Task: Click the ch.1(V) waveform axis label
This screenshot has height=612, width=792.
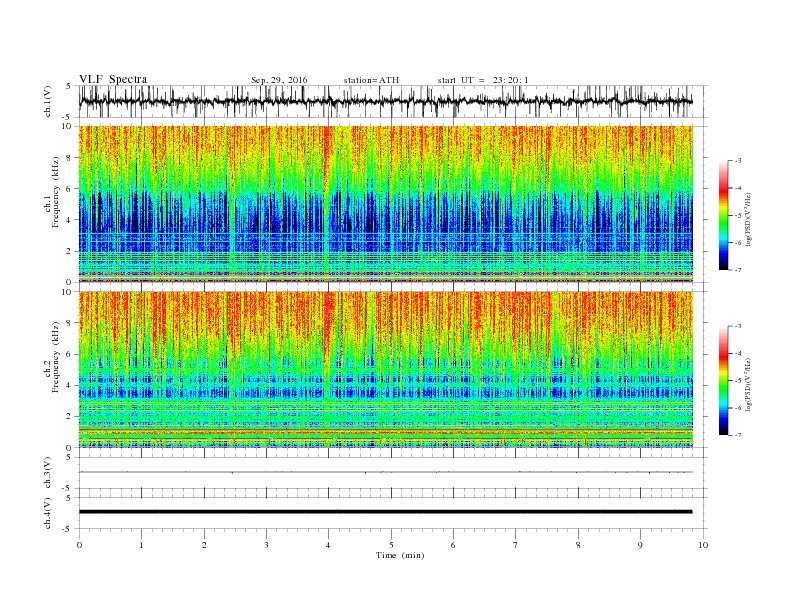Action: [48, 101]
